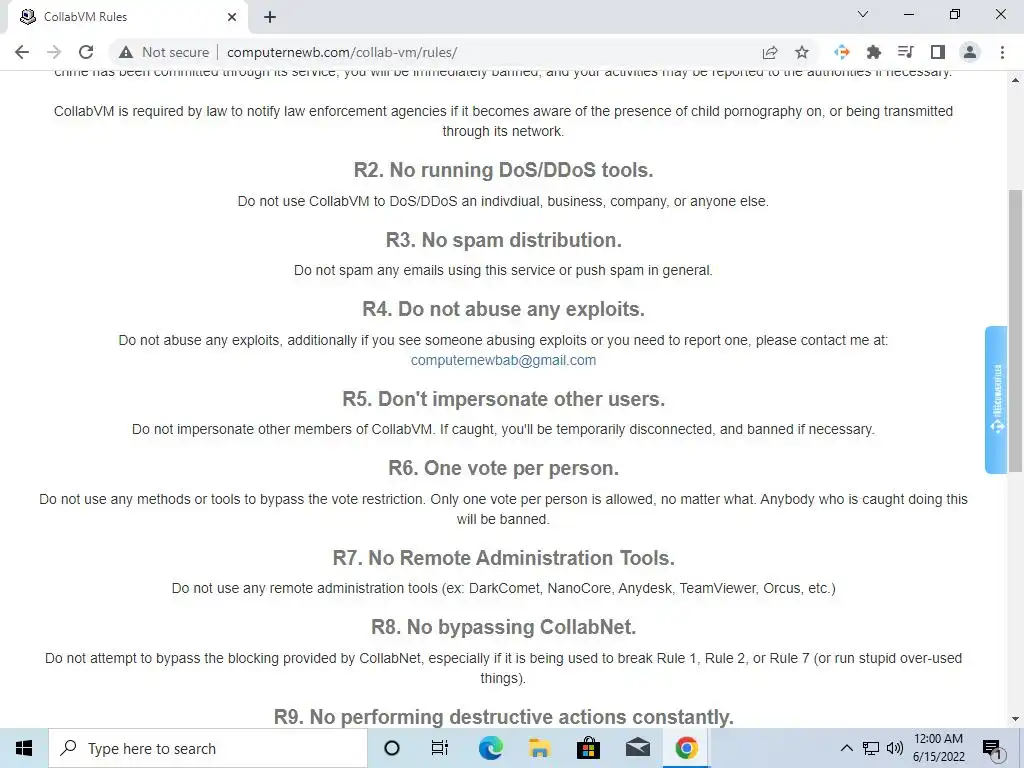Reload the CollabVM rules page

86,52
